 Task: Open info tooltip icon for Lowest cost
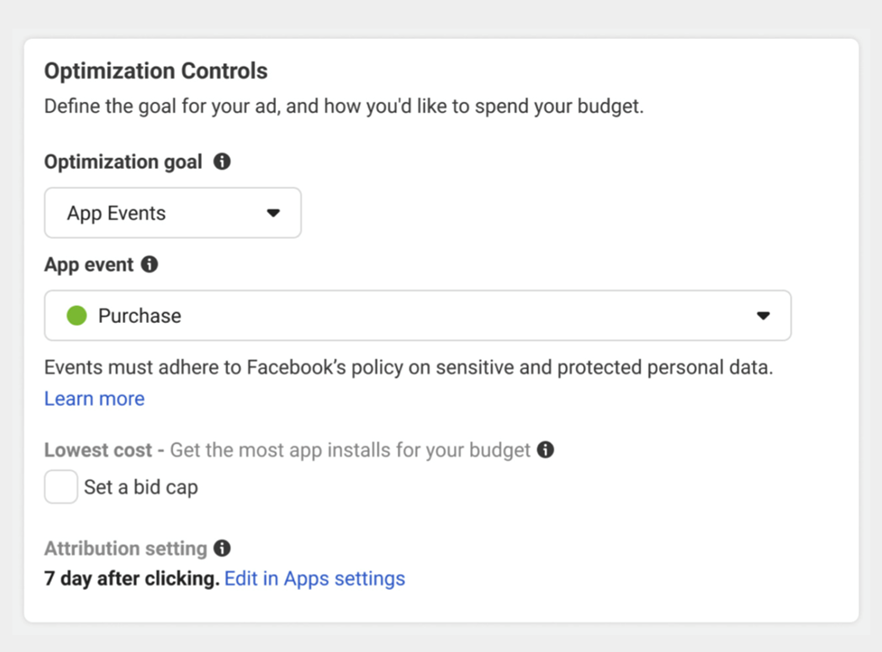coord(546,449)
